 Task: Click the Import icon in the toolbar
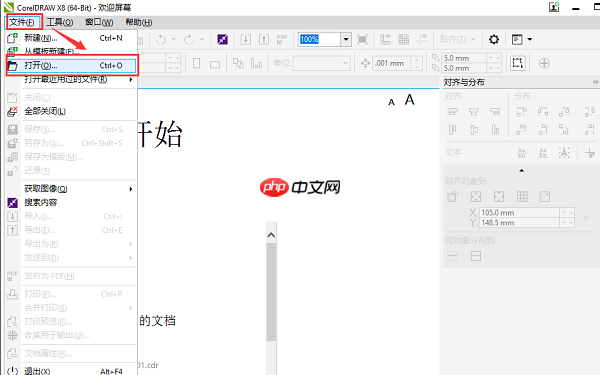point(246,39)
